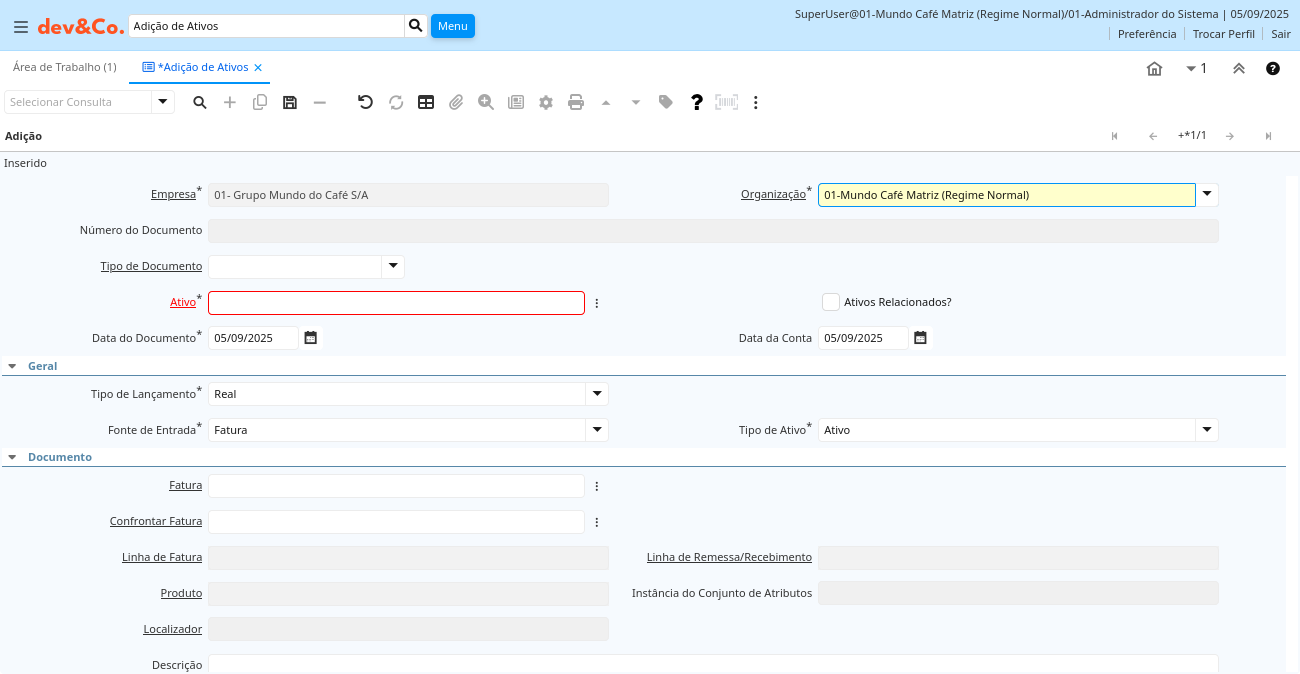This screenshot has width=1300, height=674.
Task: Click the Undo changes icon
Action: point(365,102)
